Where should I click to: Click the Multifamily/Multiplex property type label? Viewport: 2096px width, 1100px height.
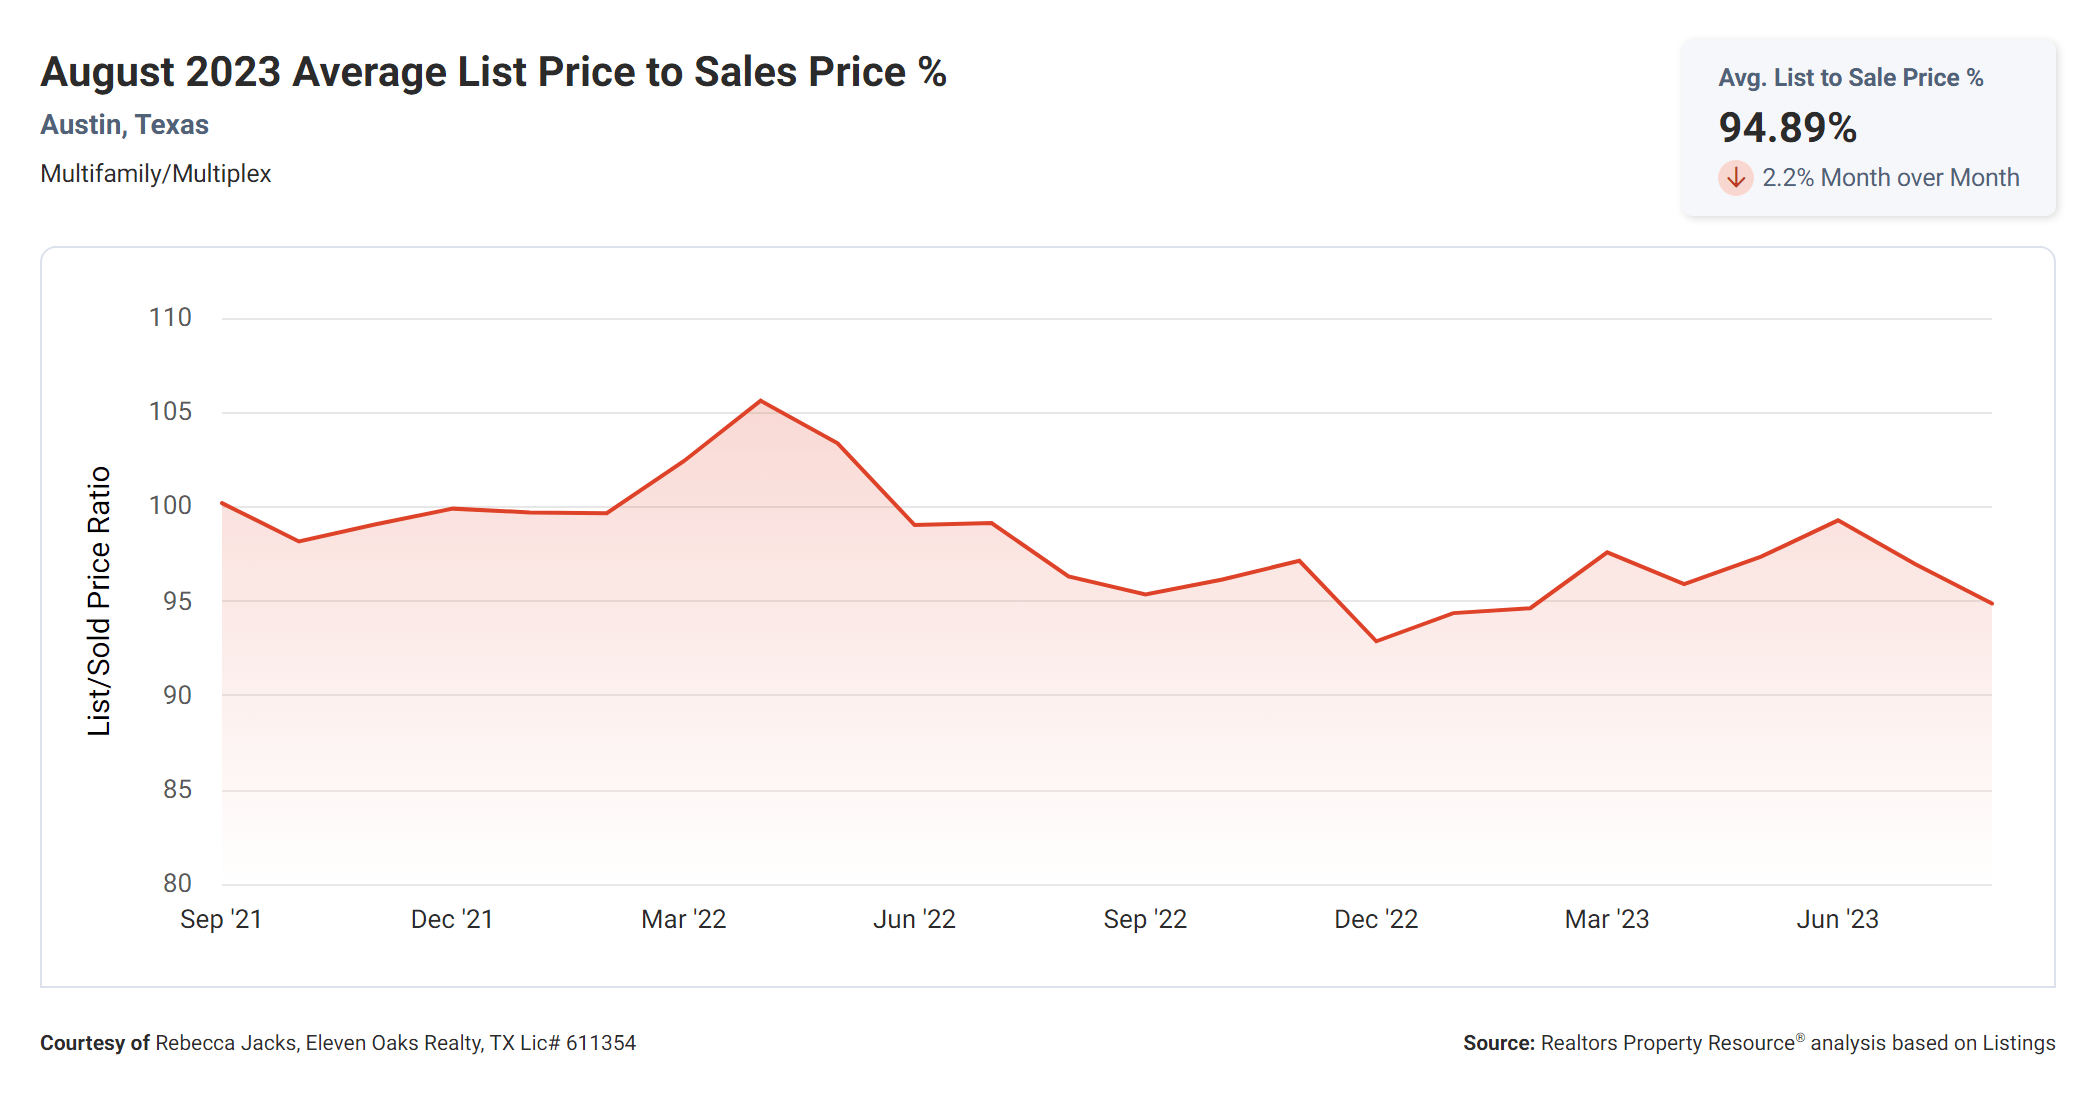click(155, 174)
